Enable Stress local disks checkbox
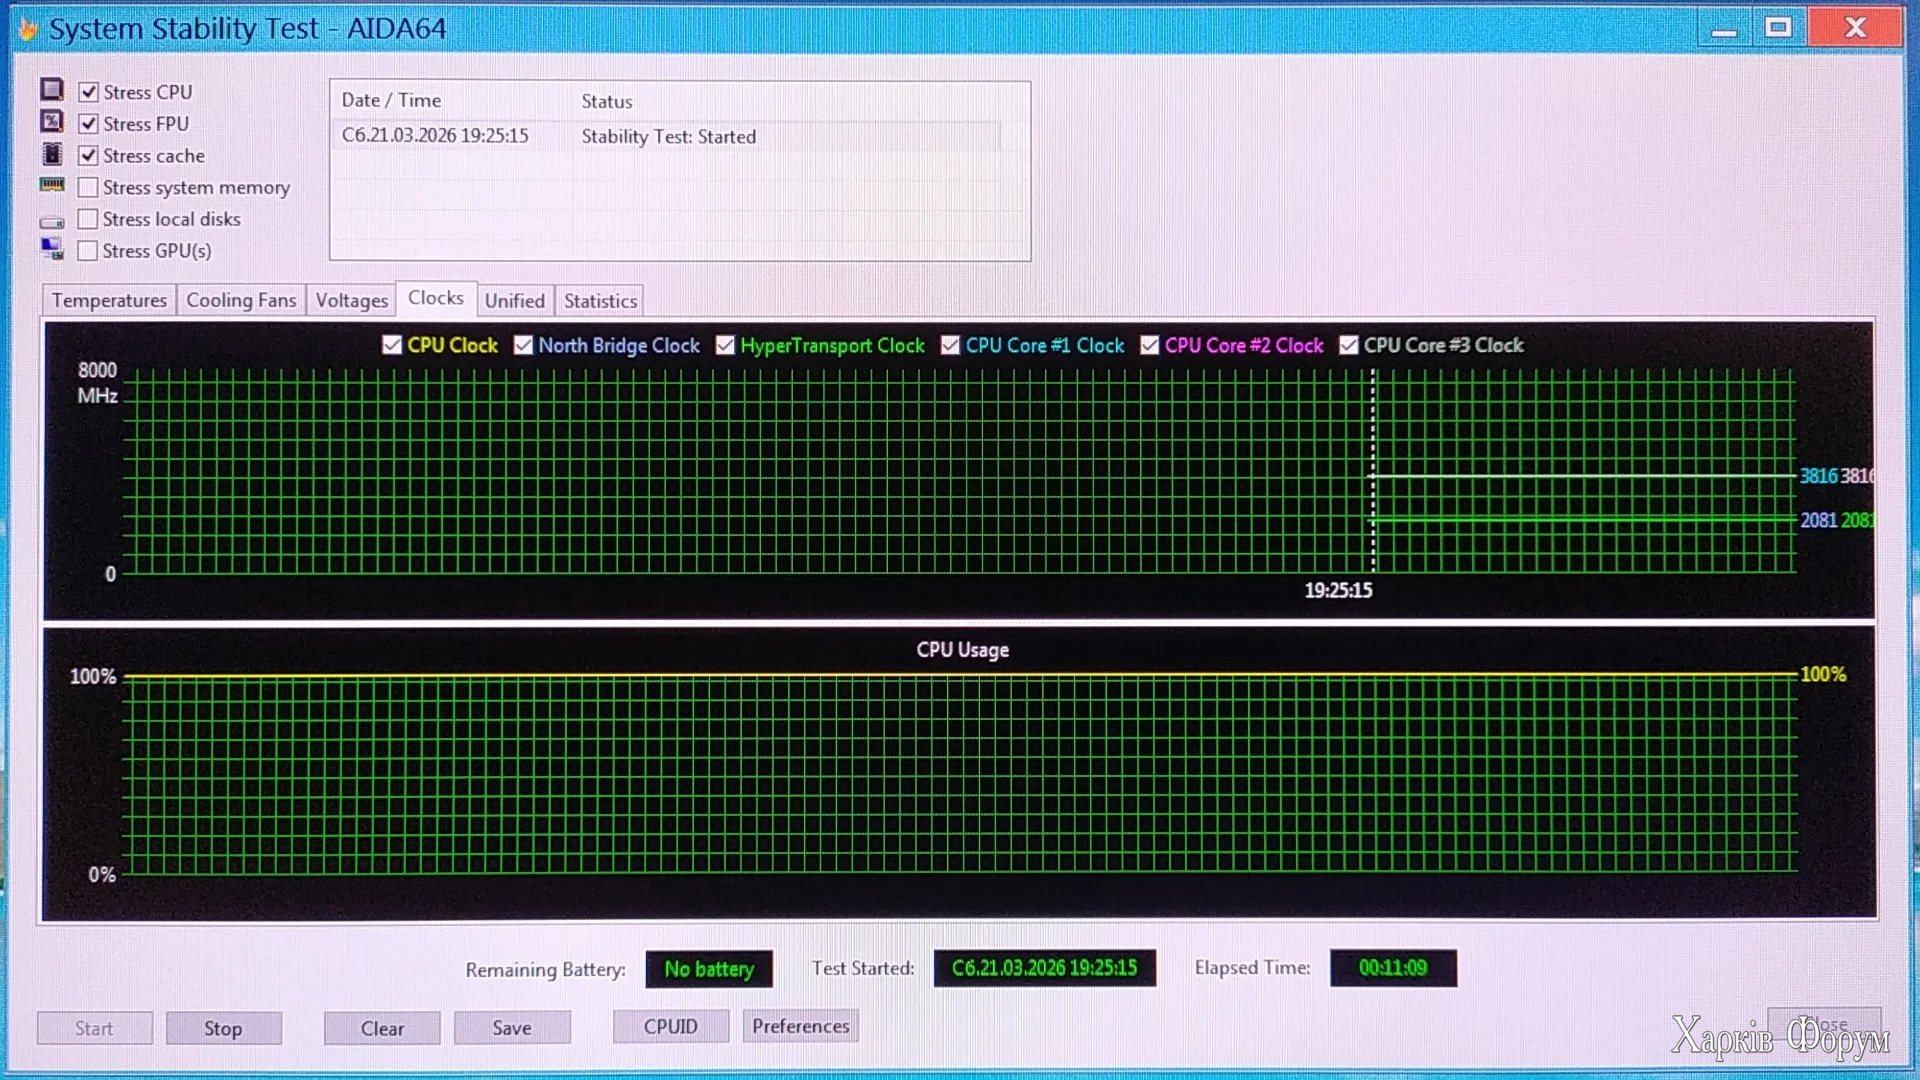This screenshot has width=1920, height=1080. (88, 219)
